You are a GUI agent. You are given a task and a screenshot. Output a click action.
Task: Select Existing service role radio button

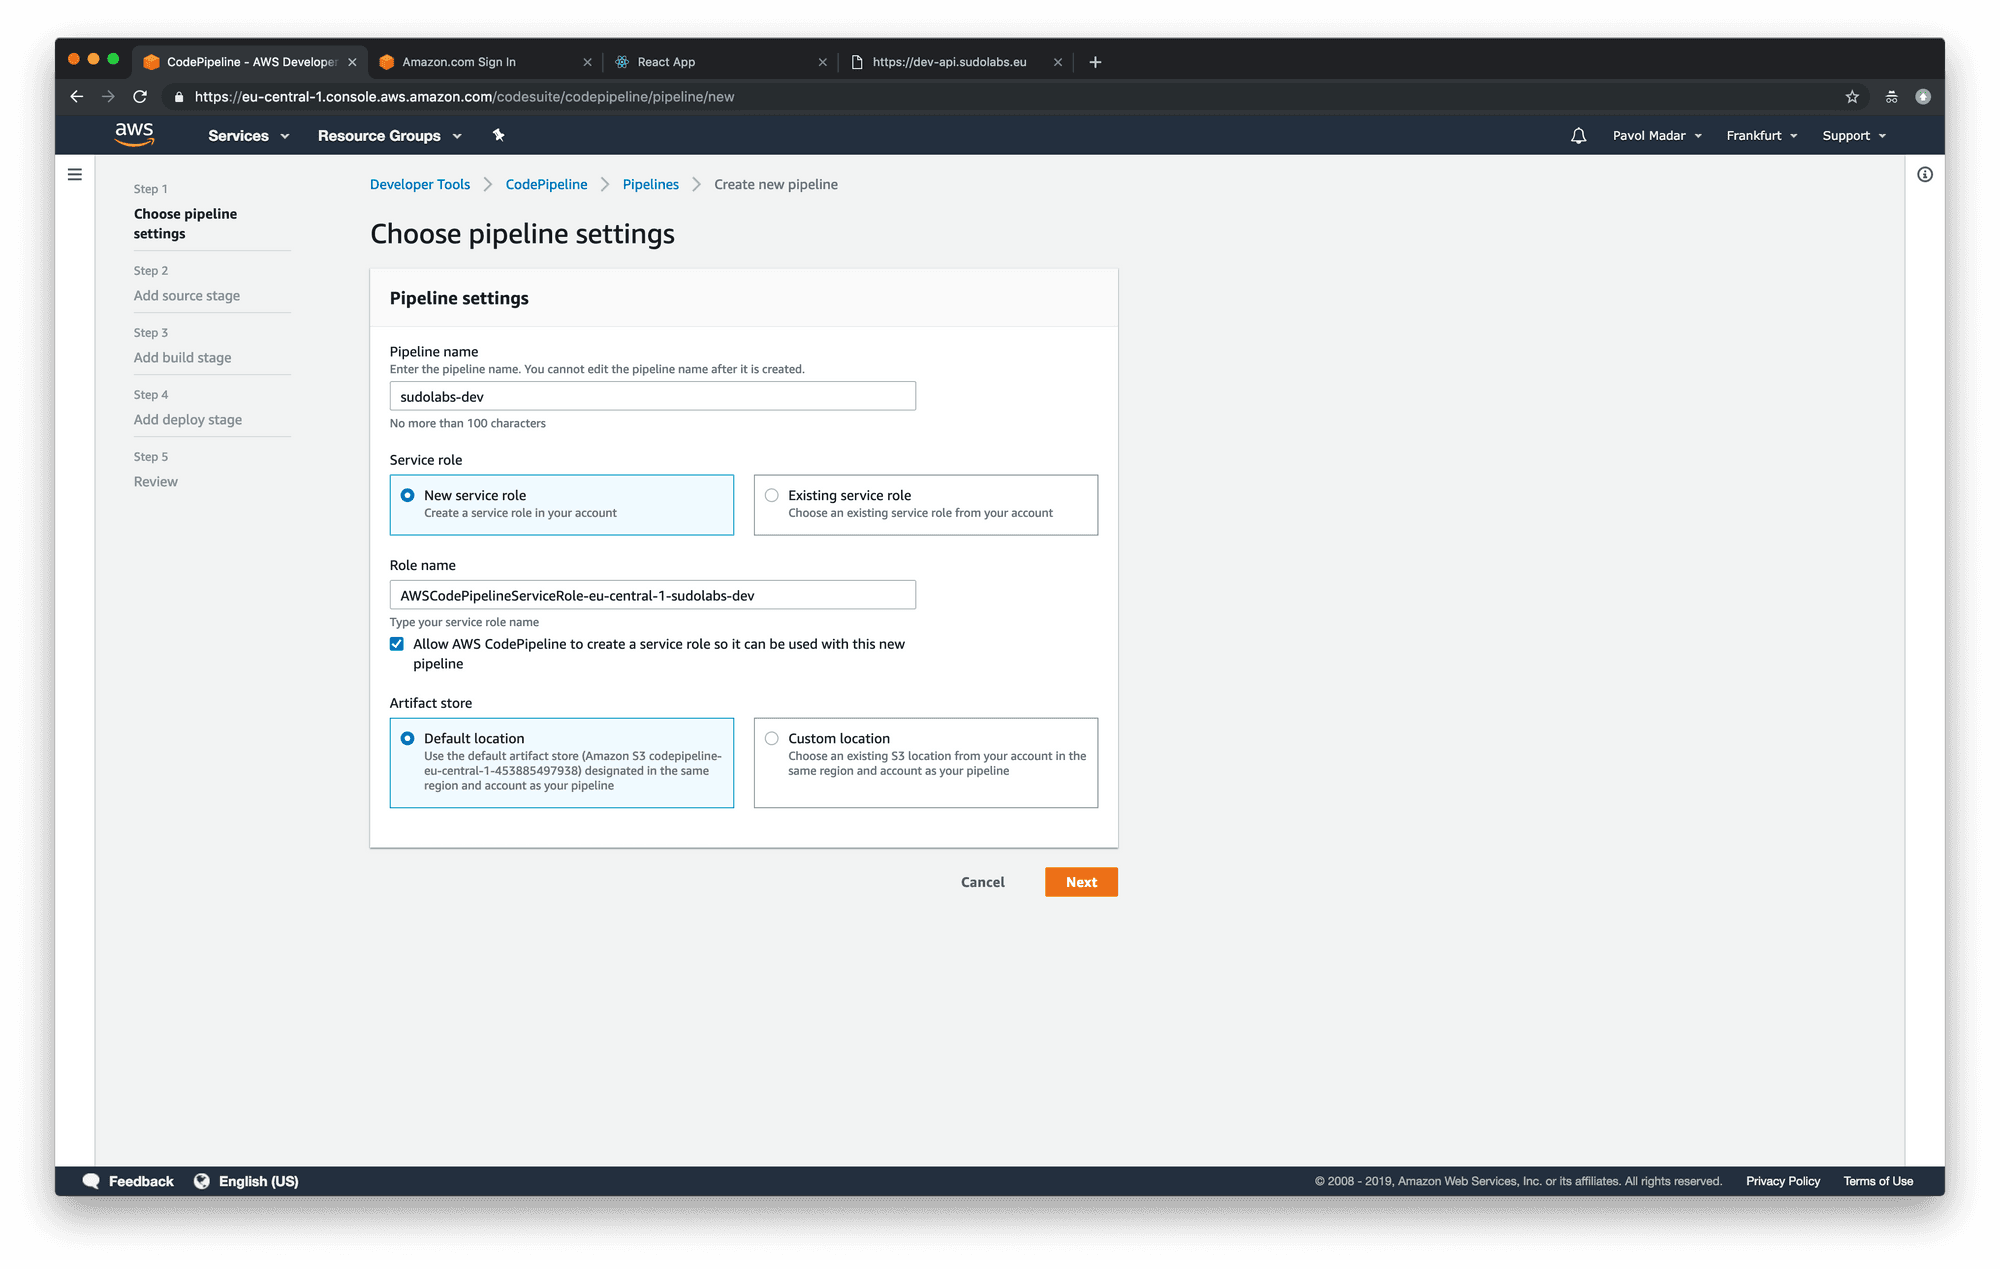[x=771, y=495]
